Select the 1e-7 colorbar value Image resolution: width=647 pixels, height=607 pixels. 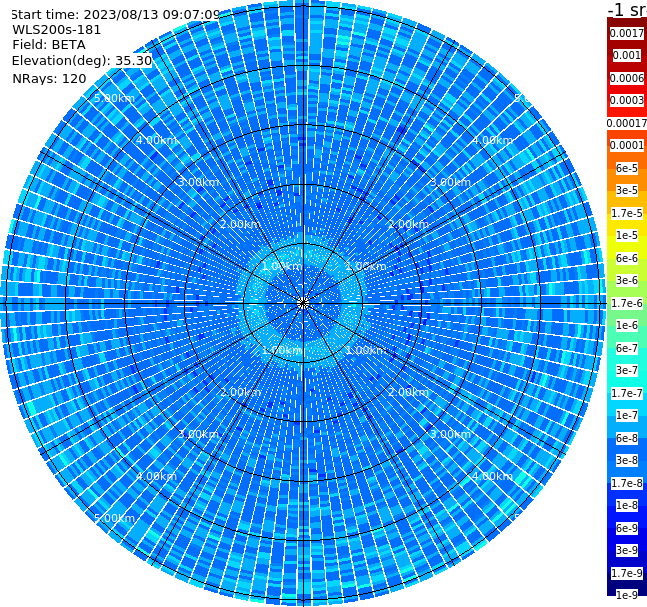pyautogui.click(x=627, y=415)
